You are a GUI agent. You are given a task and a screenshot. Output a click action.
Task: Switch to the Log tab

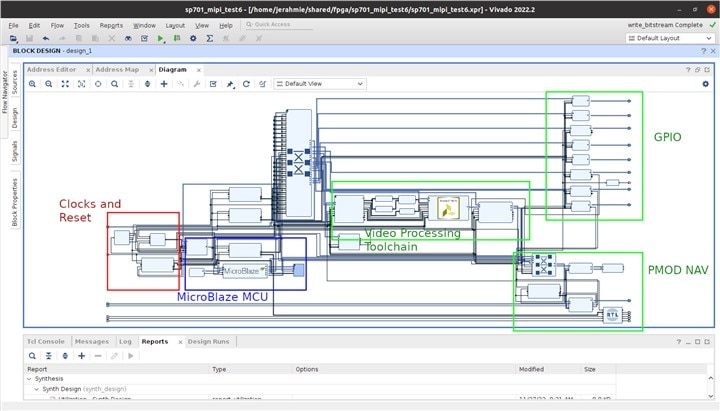click(125, 342)
